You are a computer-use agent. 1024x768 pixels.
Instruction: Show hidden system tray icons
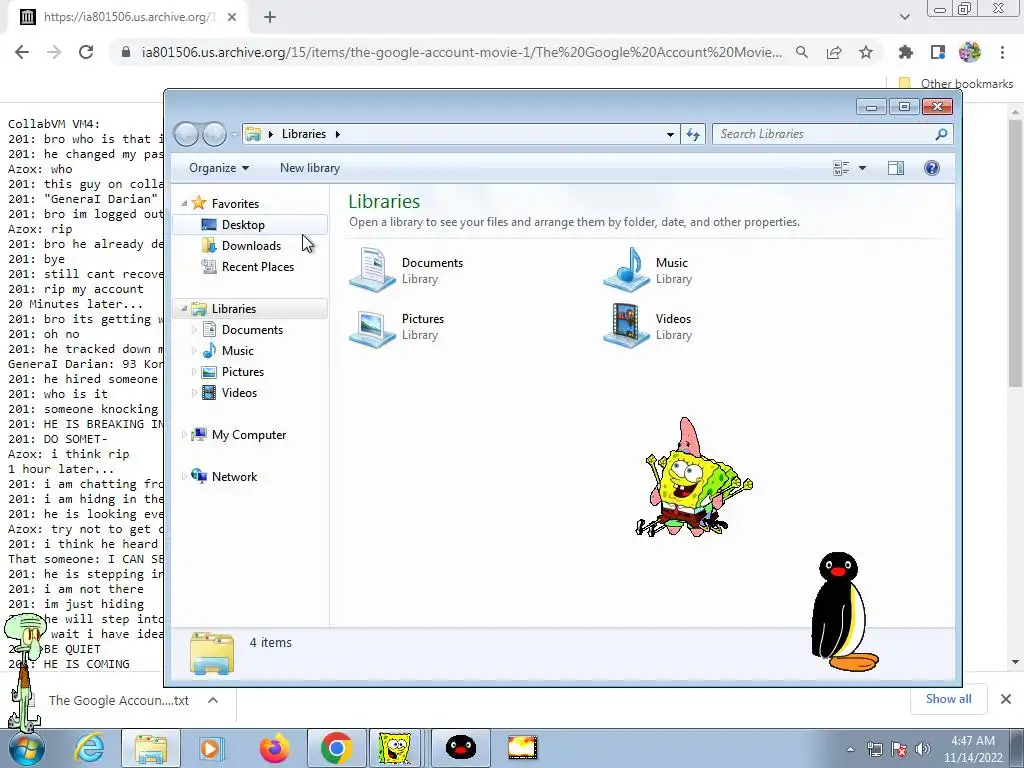850,749
